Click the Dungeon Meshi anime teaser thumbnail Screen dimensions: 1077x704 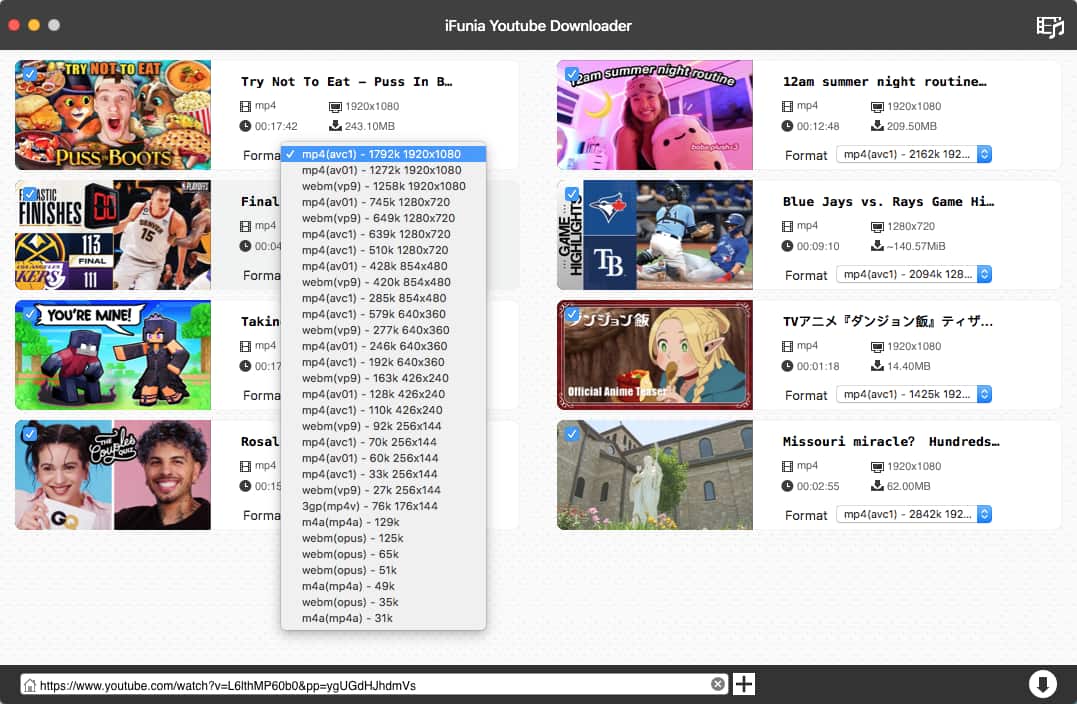click(x=654, y=355)
